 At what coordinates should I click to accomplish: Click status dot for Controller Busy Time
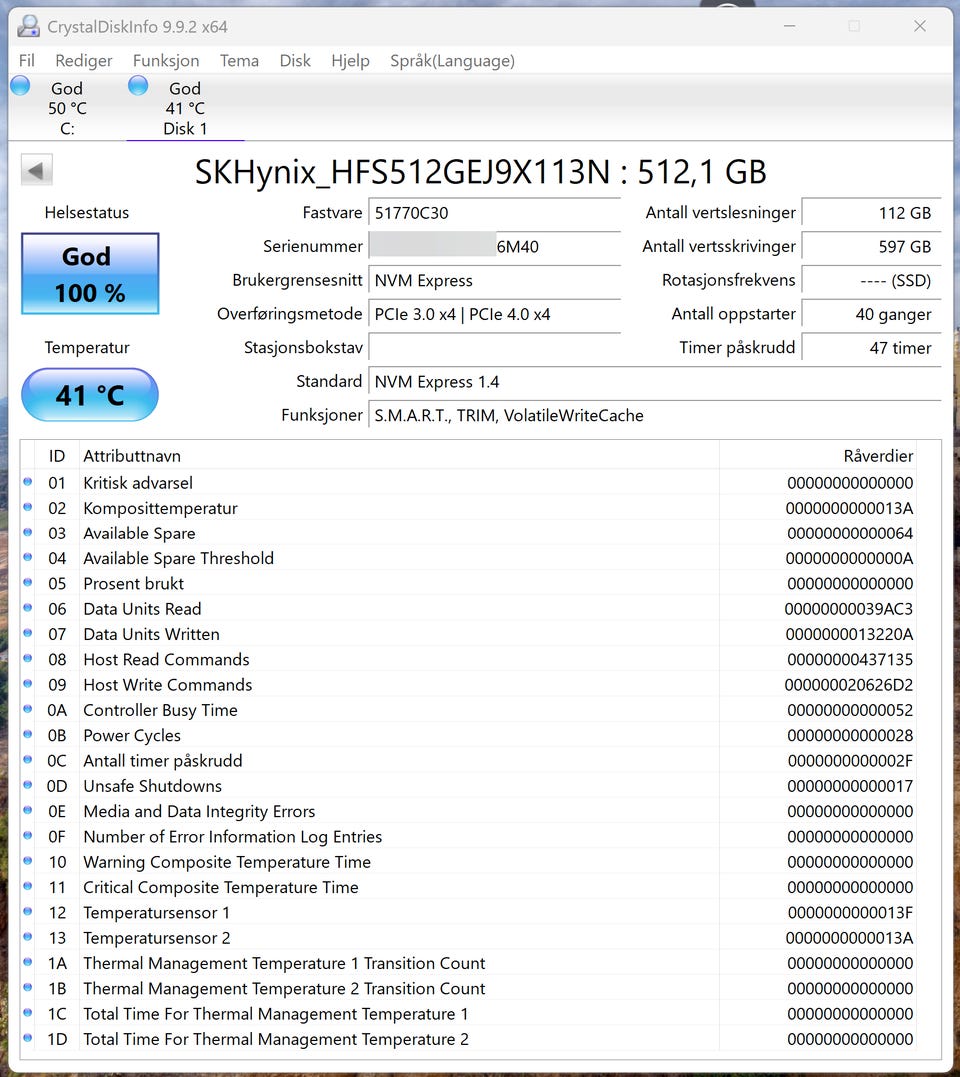tap(27, 710)
